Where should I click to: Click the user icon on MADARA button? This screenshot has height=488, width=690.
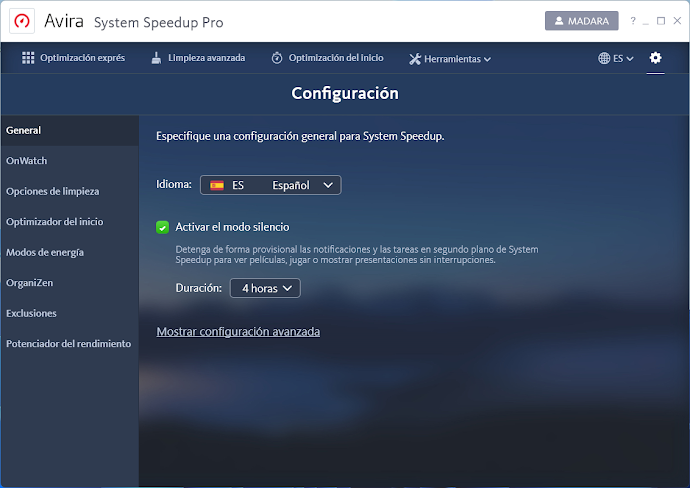point(559,21)
